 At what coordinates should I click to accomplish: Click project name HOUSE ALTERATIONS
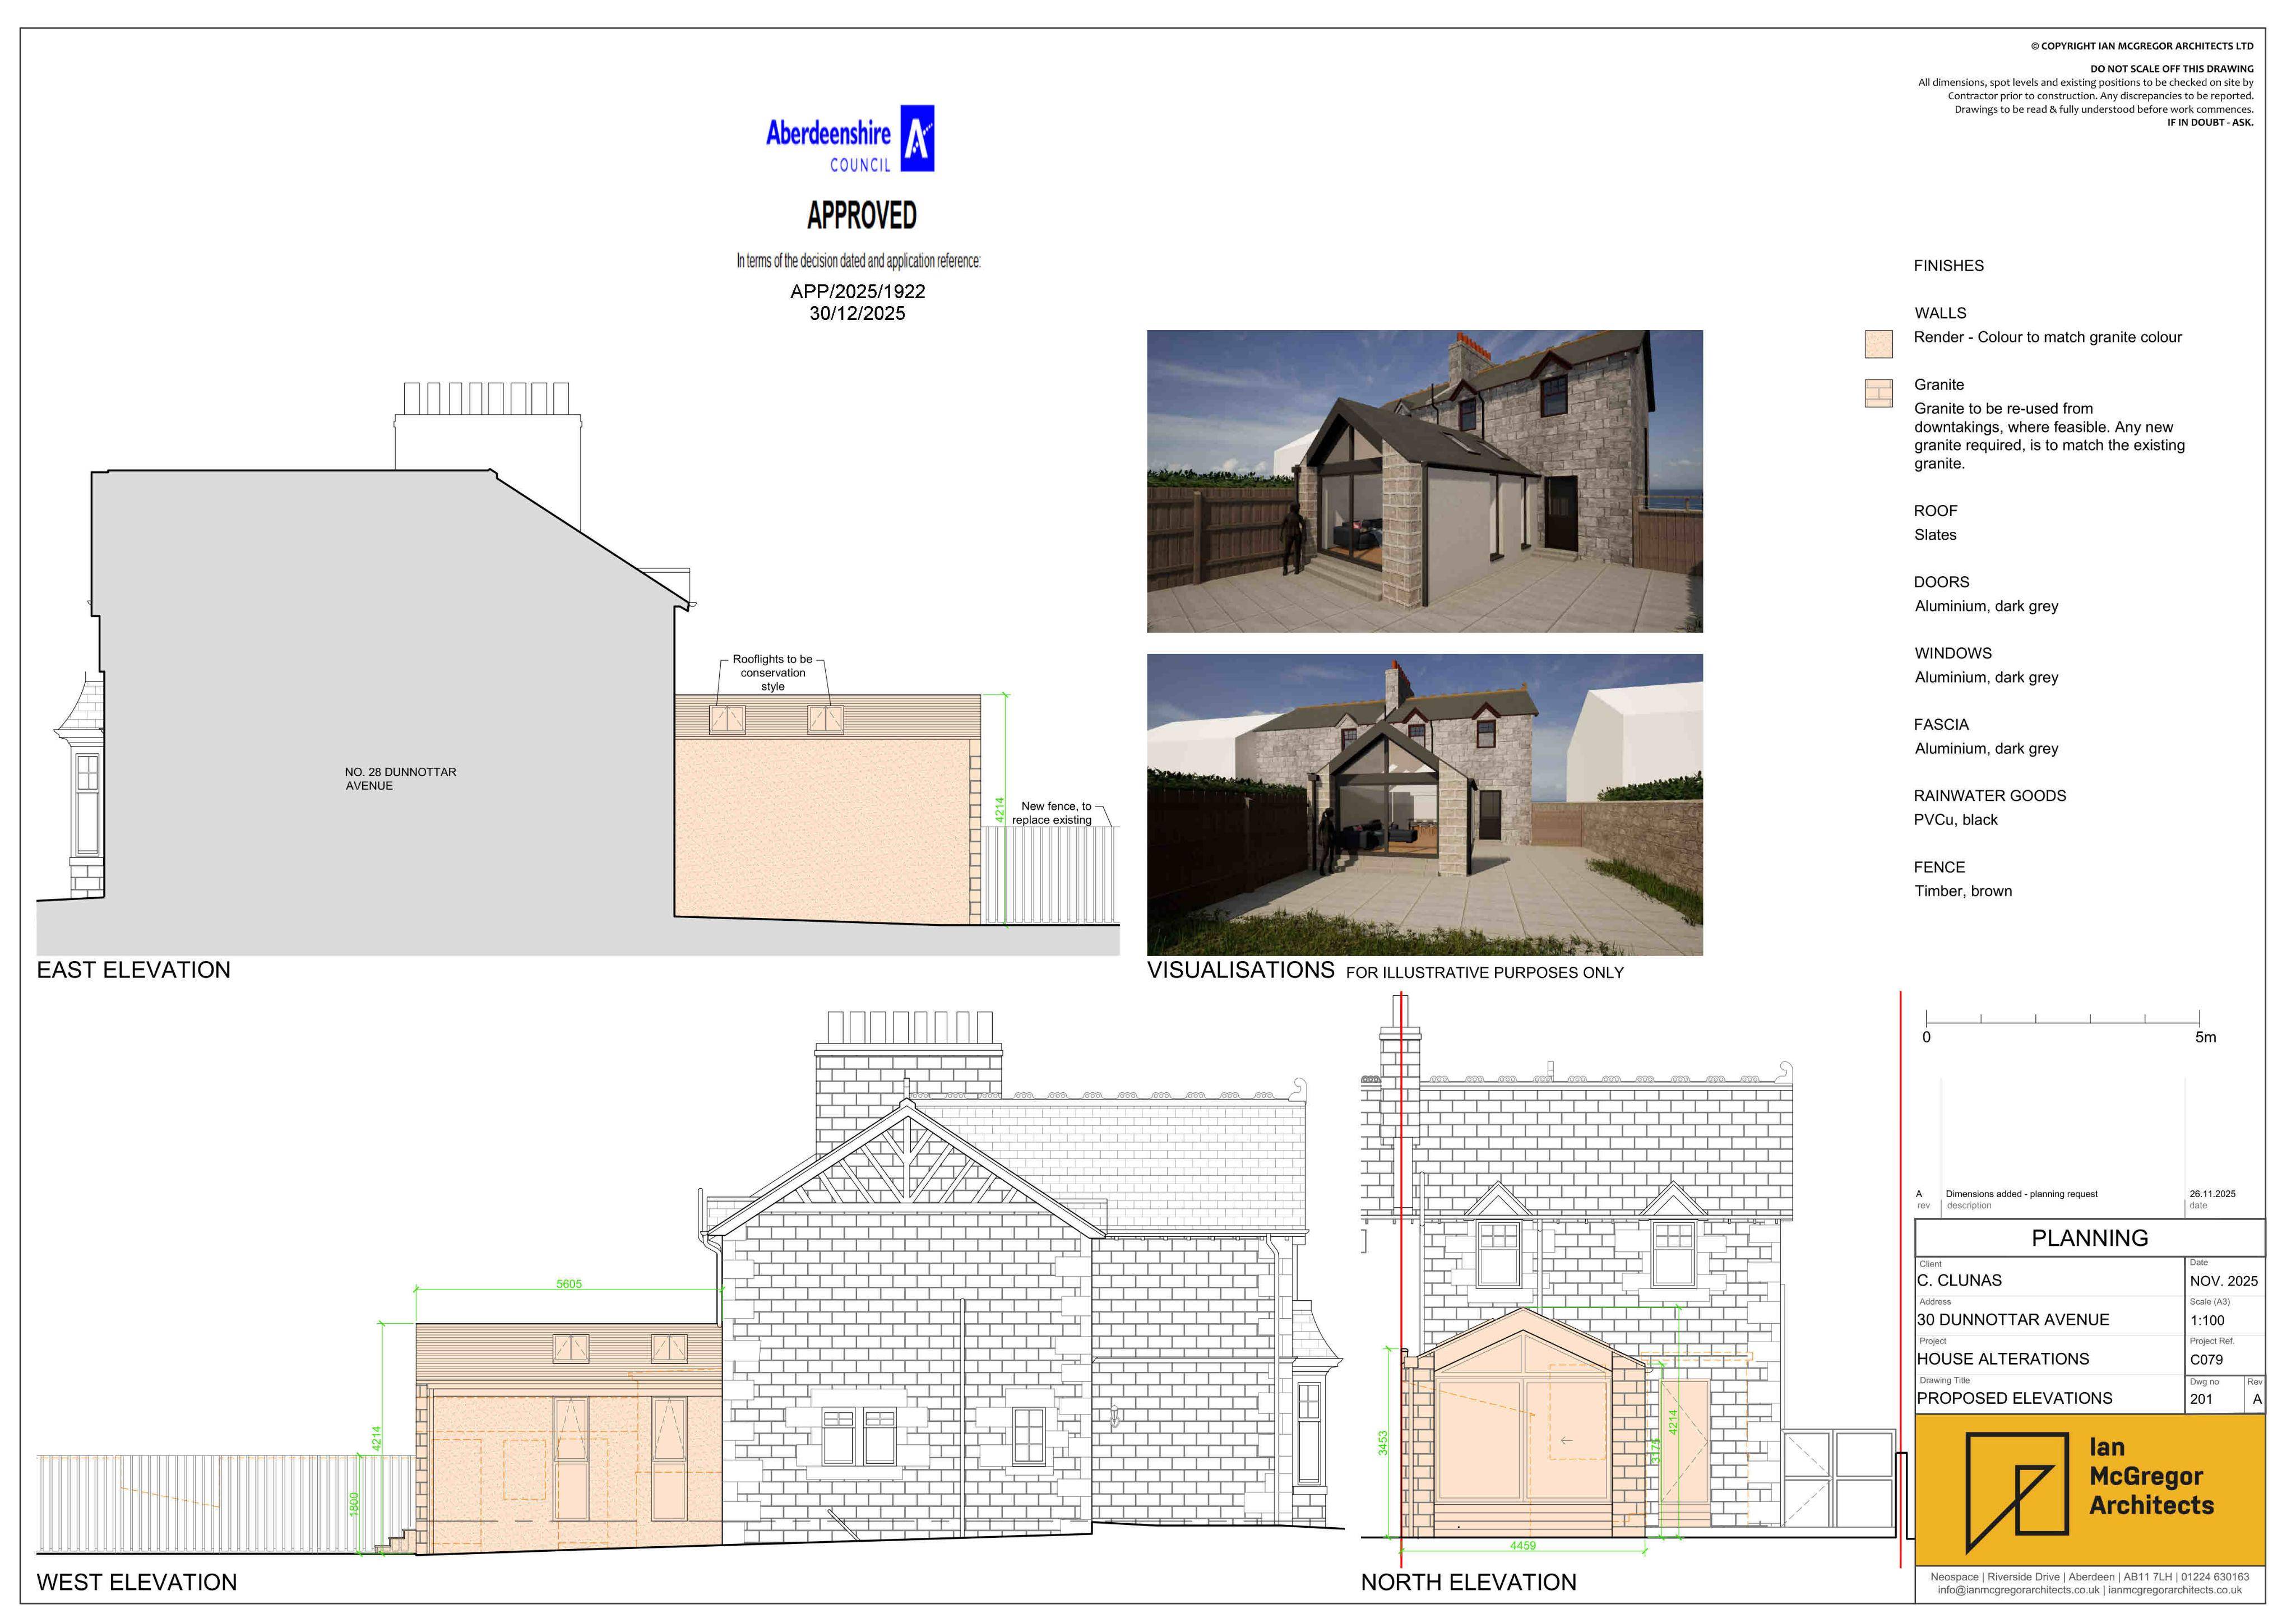point(2002,1359)
